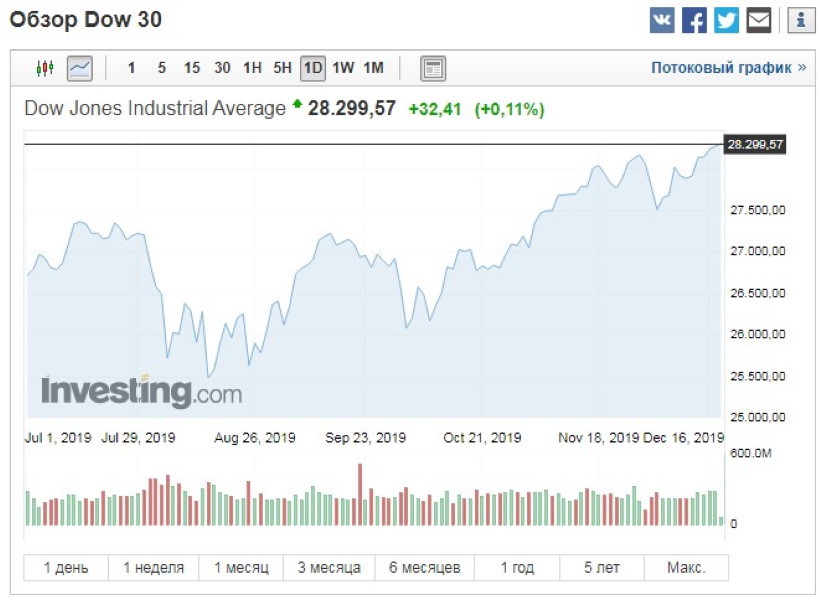Open the "1 месяц" range tab
Viewport: 820px width, 604px height.
[x=241, y=567]
